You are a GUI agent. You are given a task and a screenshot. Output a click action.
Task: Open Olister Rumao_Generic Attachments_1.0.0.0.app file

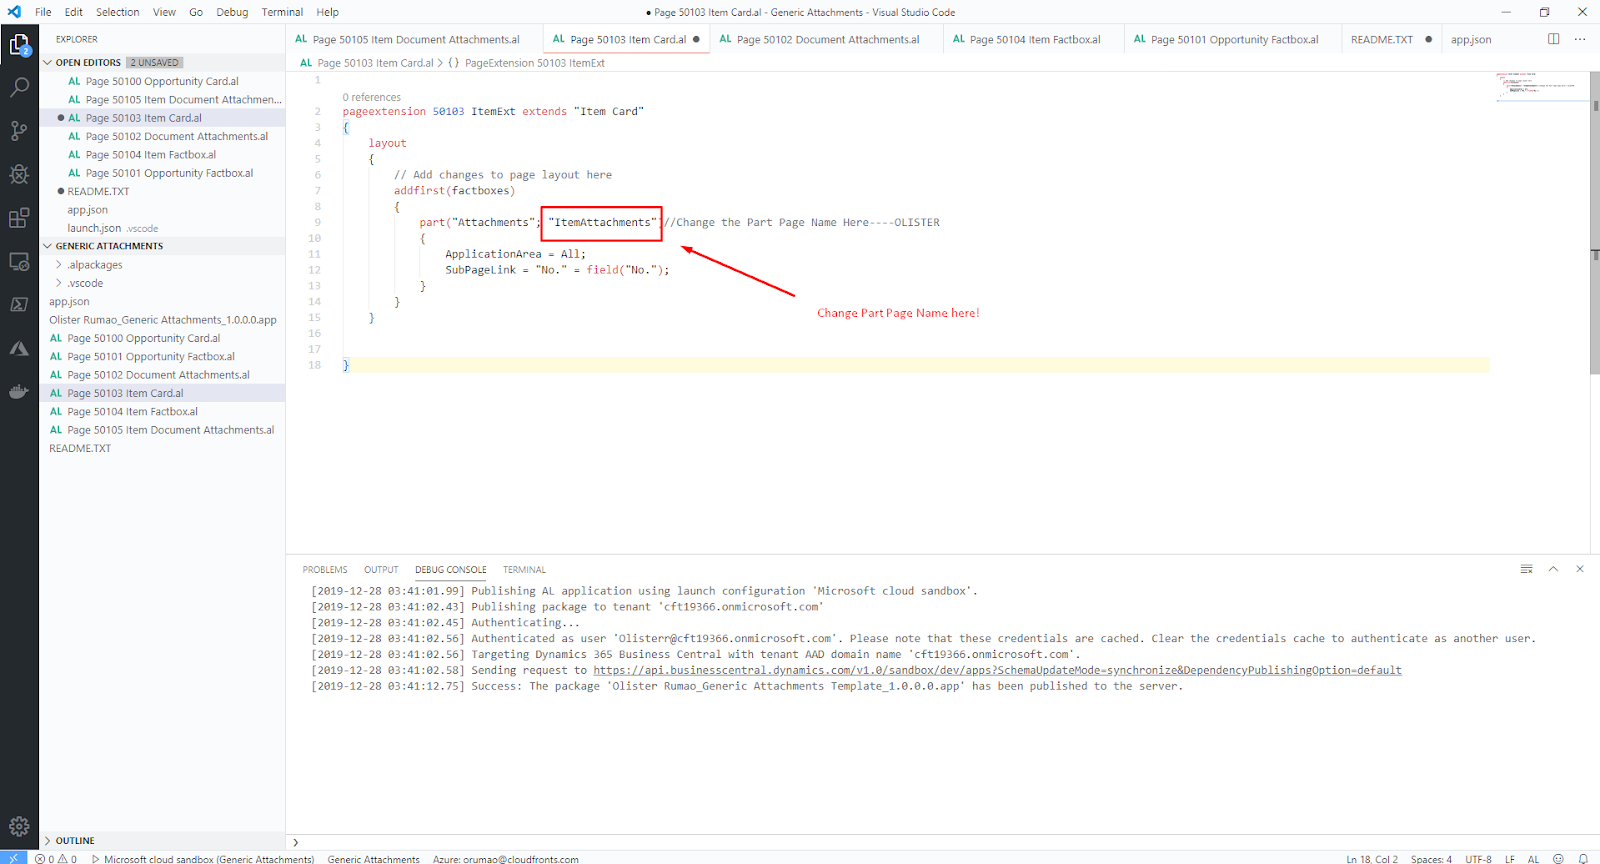pyautogui.click(x=162, y=320)
